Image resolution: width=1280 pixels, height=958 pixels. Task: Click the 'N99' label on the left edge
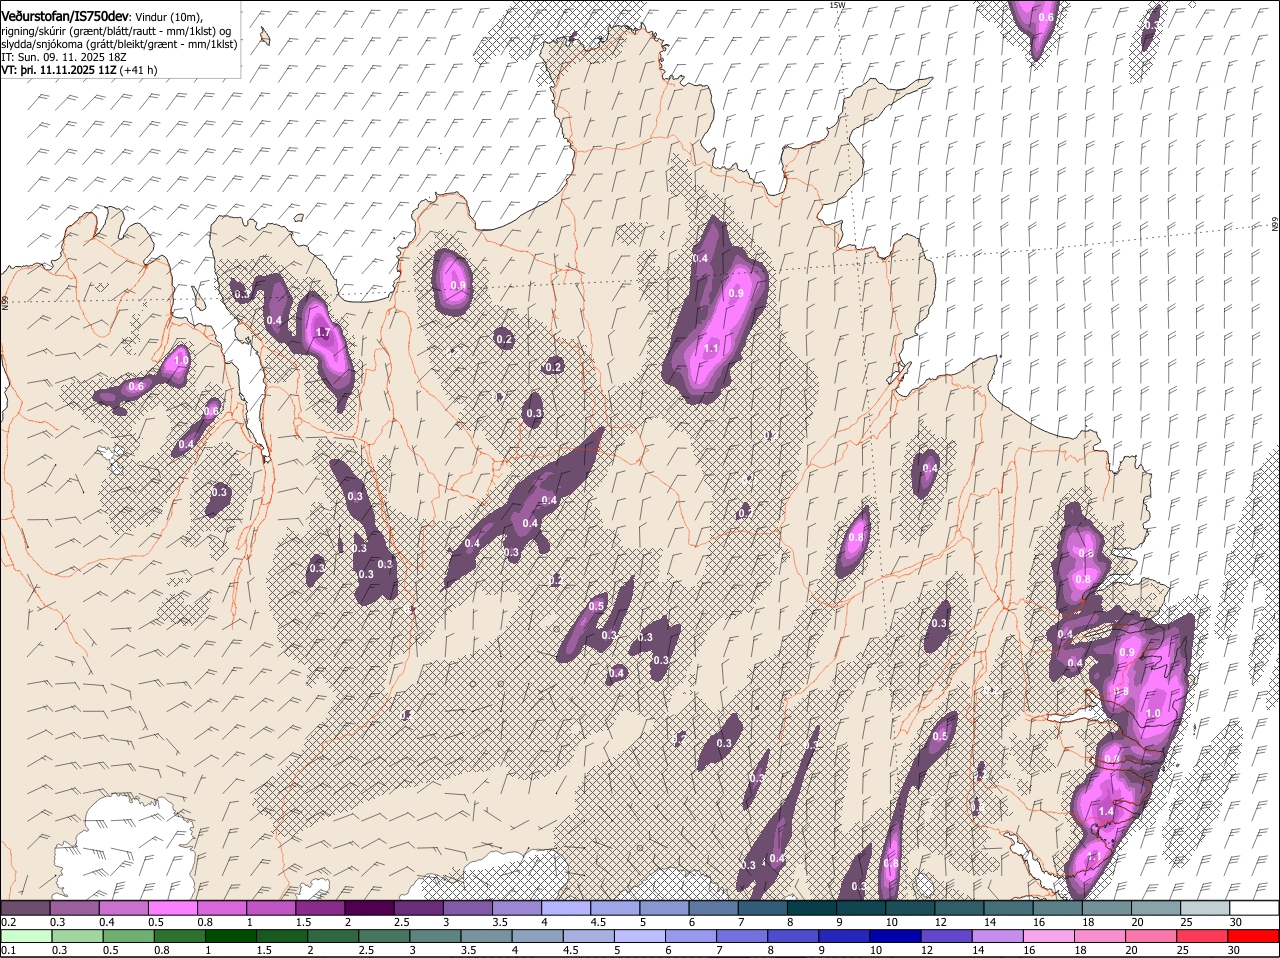(5, 301)
